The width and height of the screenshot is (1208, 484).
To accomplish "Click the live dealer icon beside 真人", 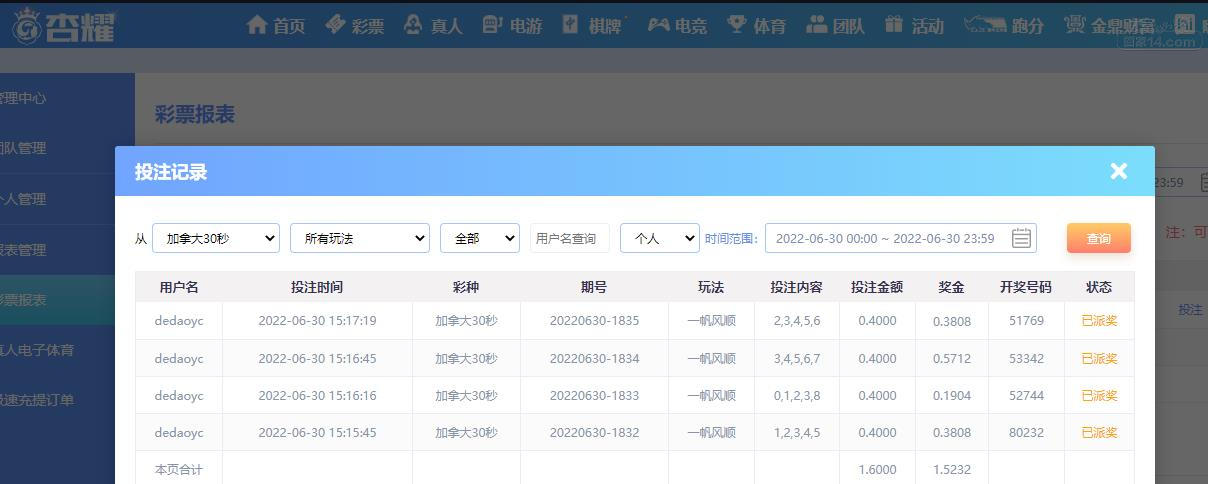I will tap(413, 24).
